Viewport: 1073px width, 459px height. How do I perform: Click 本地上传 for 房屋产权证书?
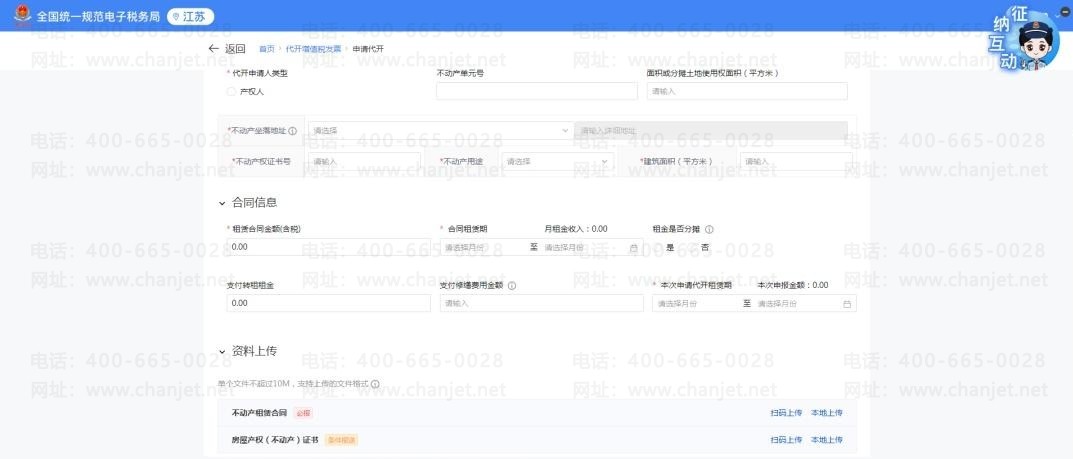[x=827, y=440]
